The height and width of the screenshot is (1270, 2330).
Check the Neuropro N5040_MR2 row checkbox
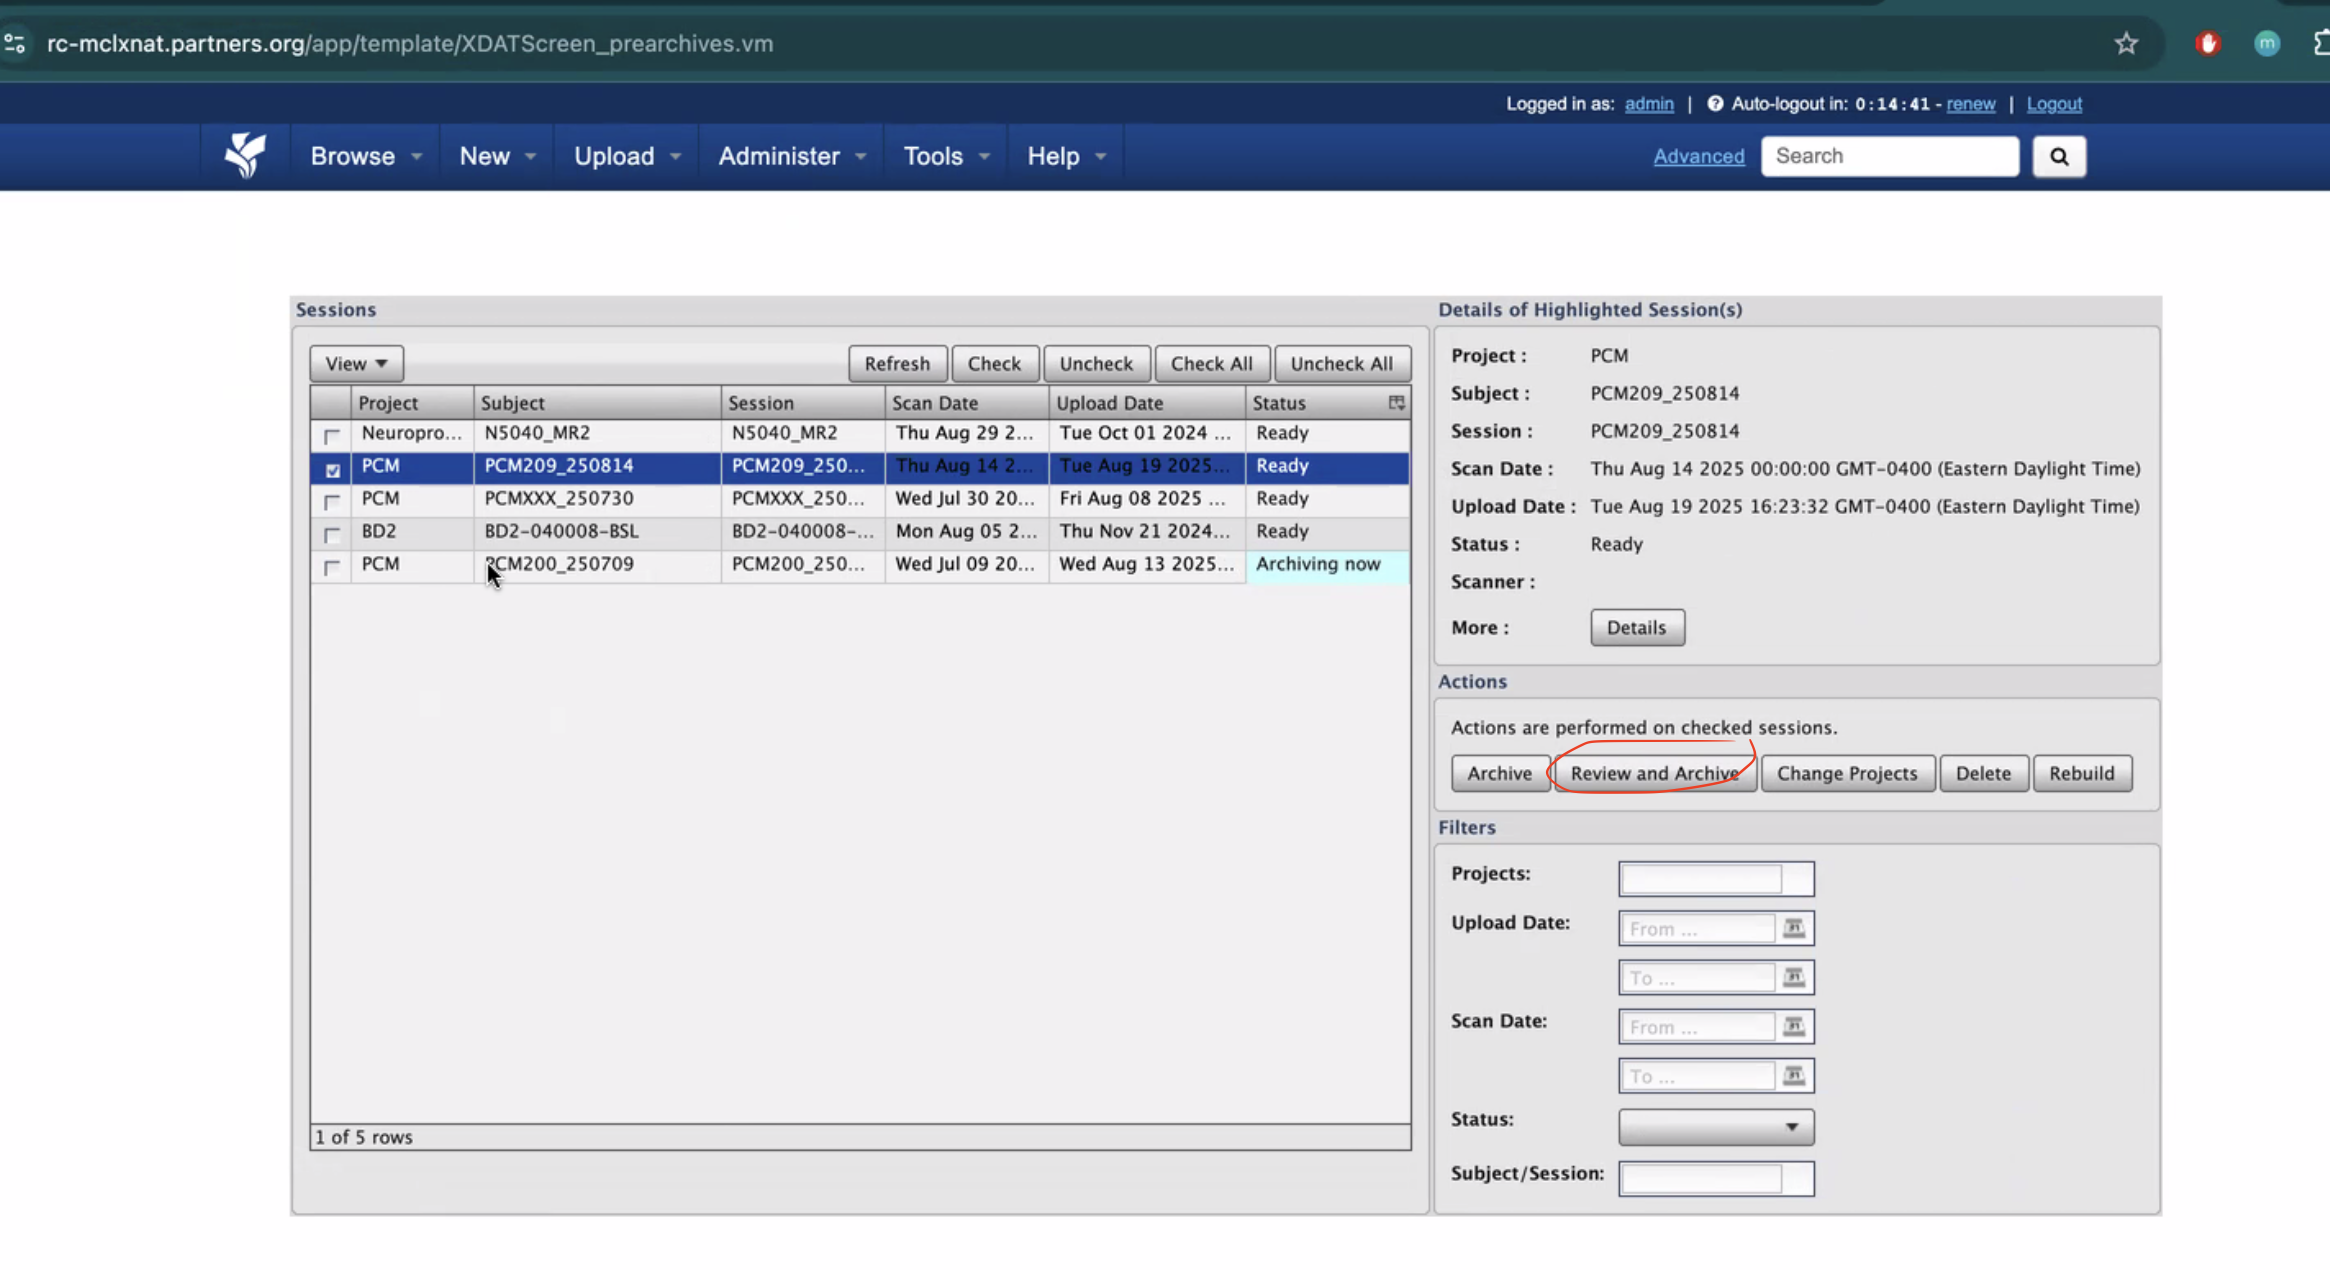click(332, 435)
